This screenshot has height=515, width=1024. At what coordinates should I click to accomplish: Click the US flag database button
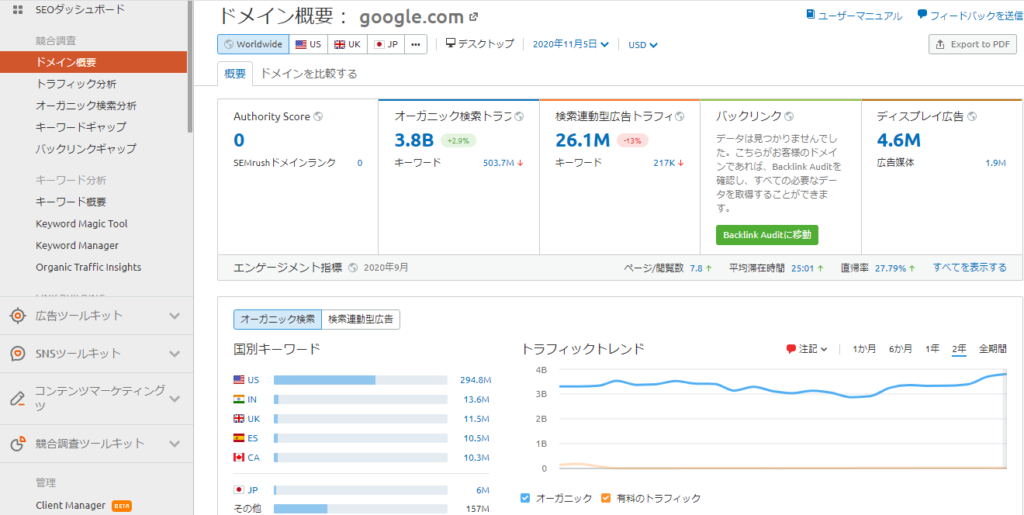(x=308, y=44)
